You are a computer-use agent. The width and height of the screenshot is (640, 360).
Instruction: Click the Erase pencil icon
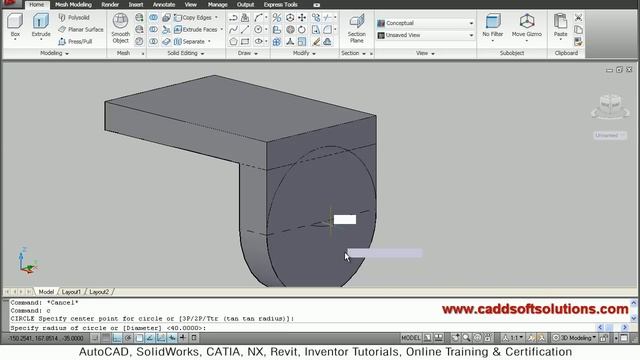(x=316, y=41)
